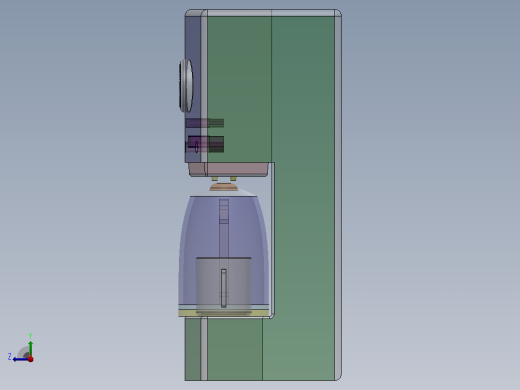Click the red origin ball of triad

tap(31, 359)
